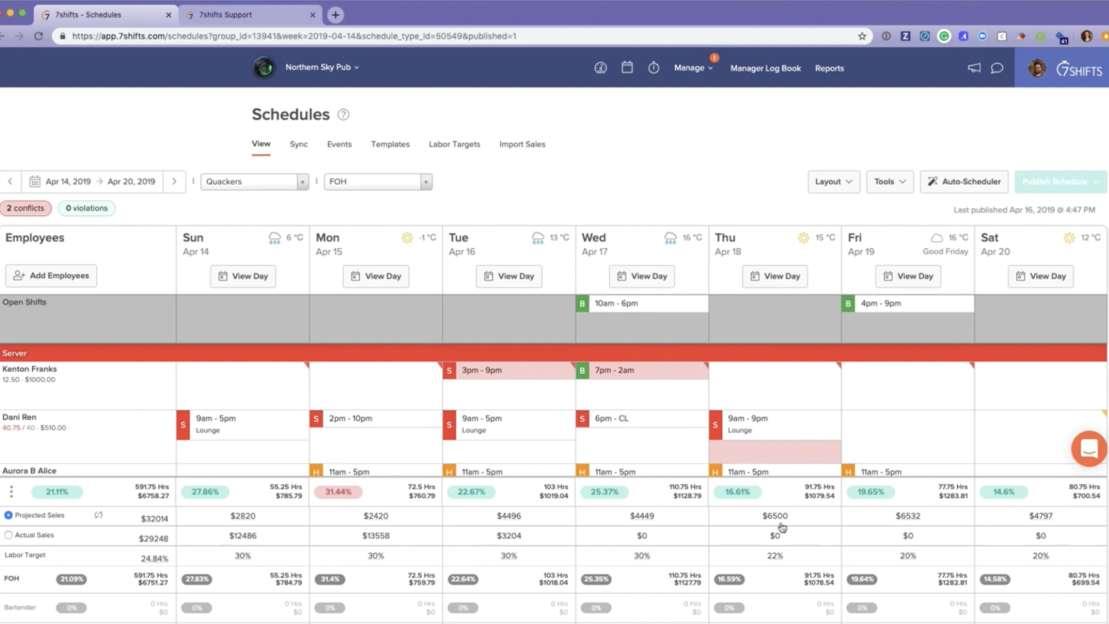Switch to the Templates tab

[x=390, y=144]
